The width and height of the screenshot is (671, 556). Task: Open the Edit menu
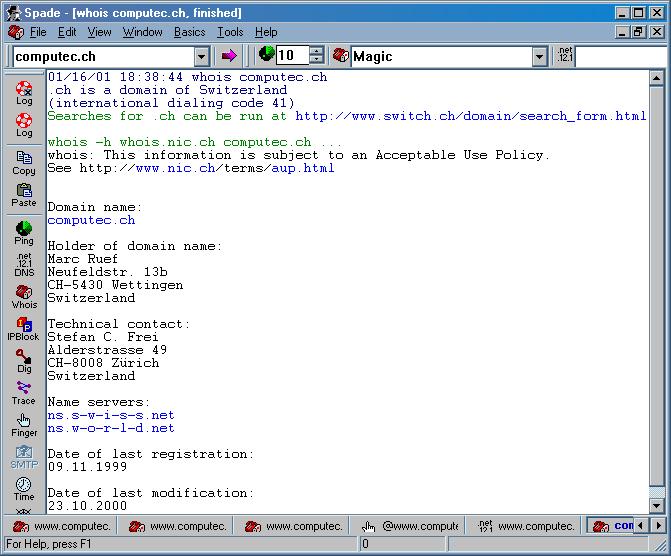(x=67, y=32)
